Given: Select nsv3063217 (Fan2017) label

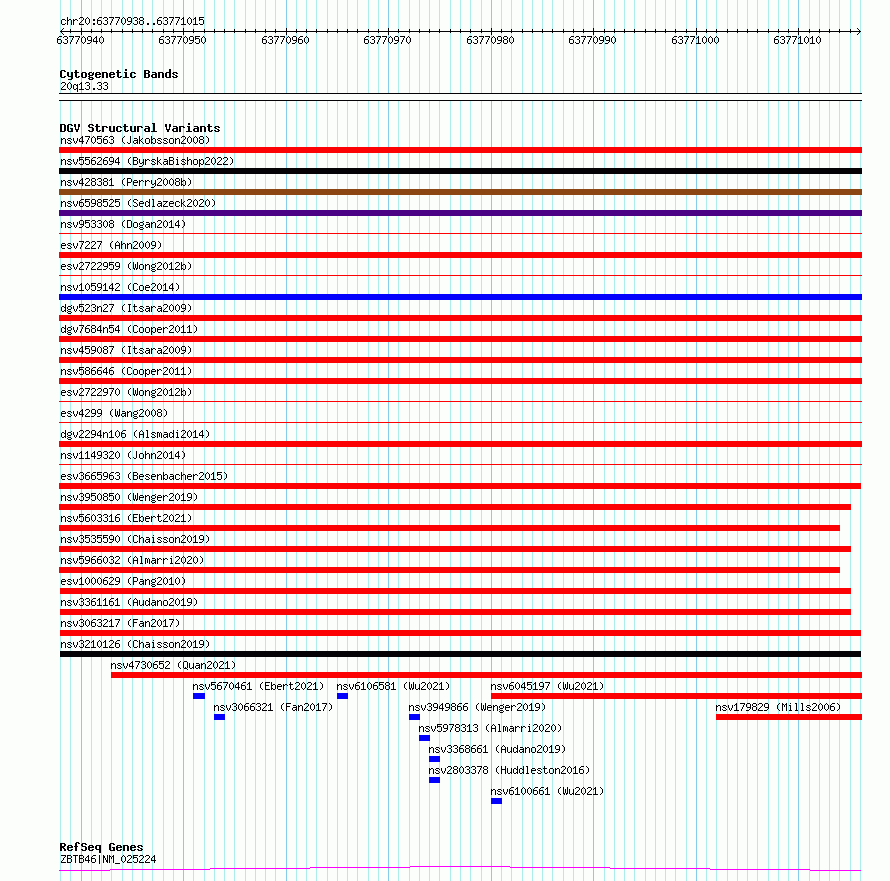Looking at the screenshot, I should (120, 623).
